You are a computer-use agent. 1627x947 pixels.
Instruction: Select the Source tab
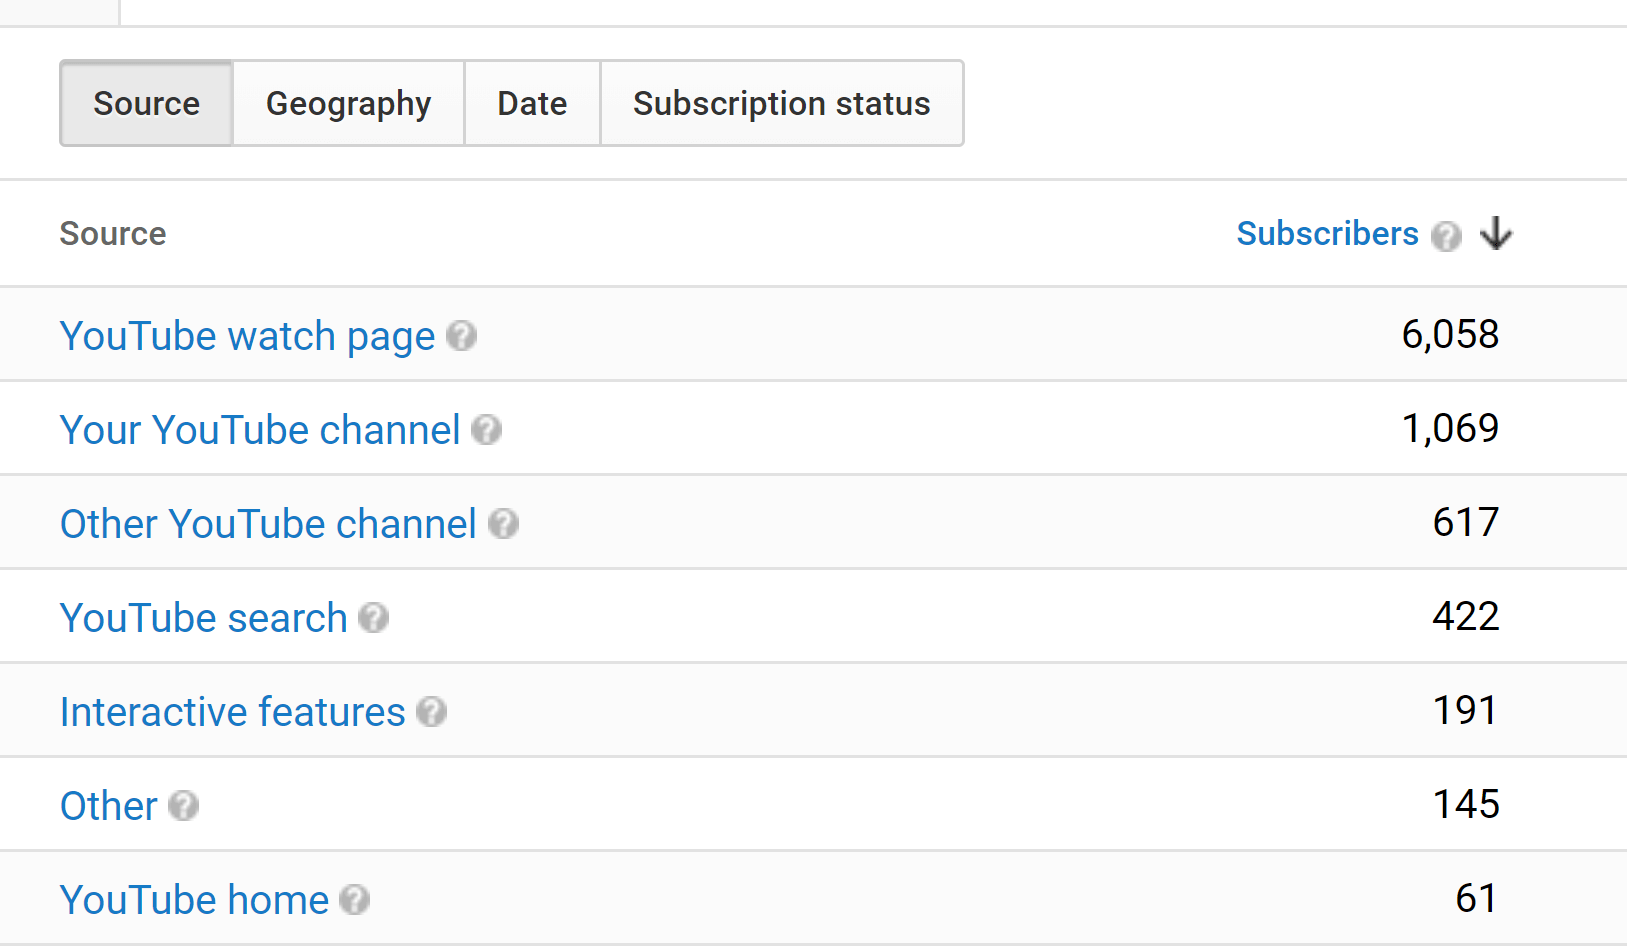[x=147, y=103]
